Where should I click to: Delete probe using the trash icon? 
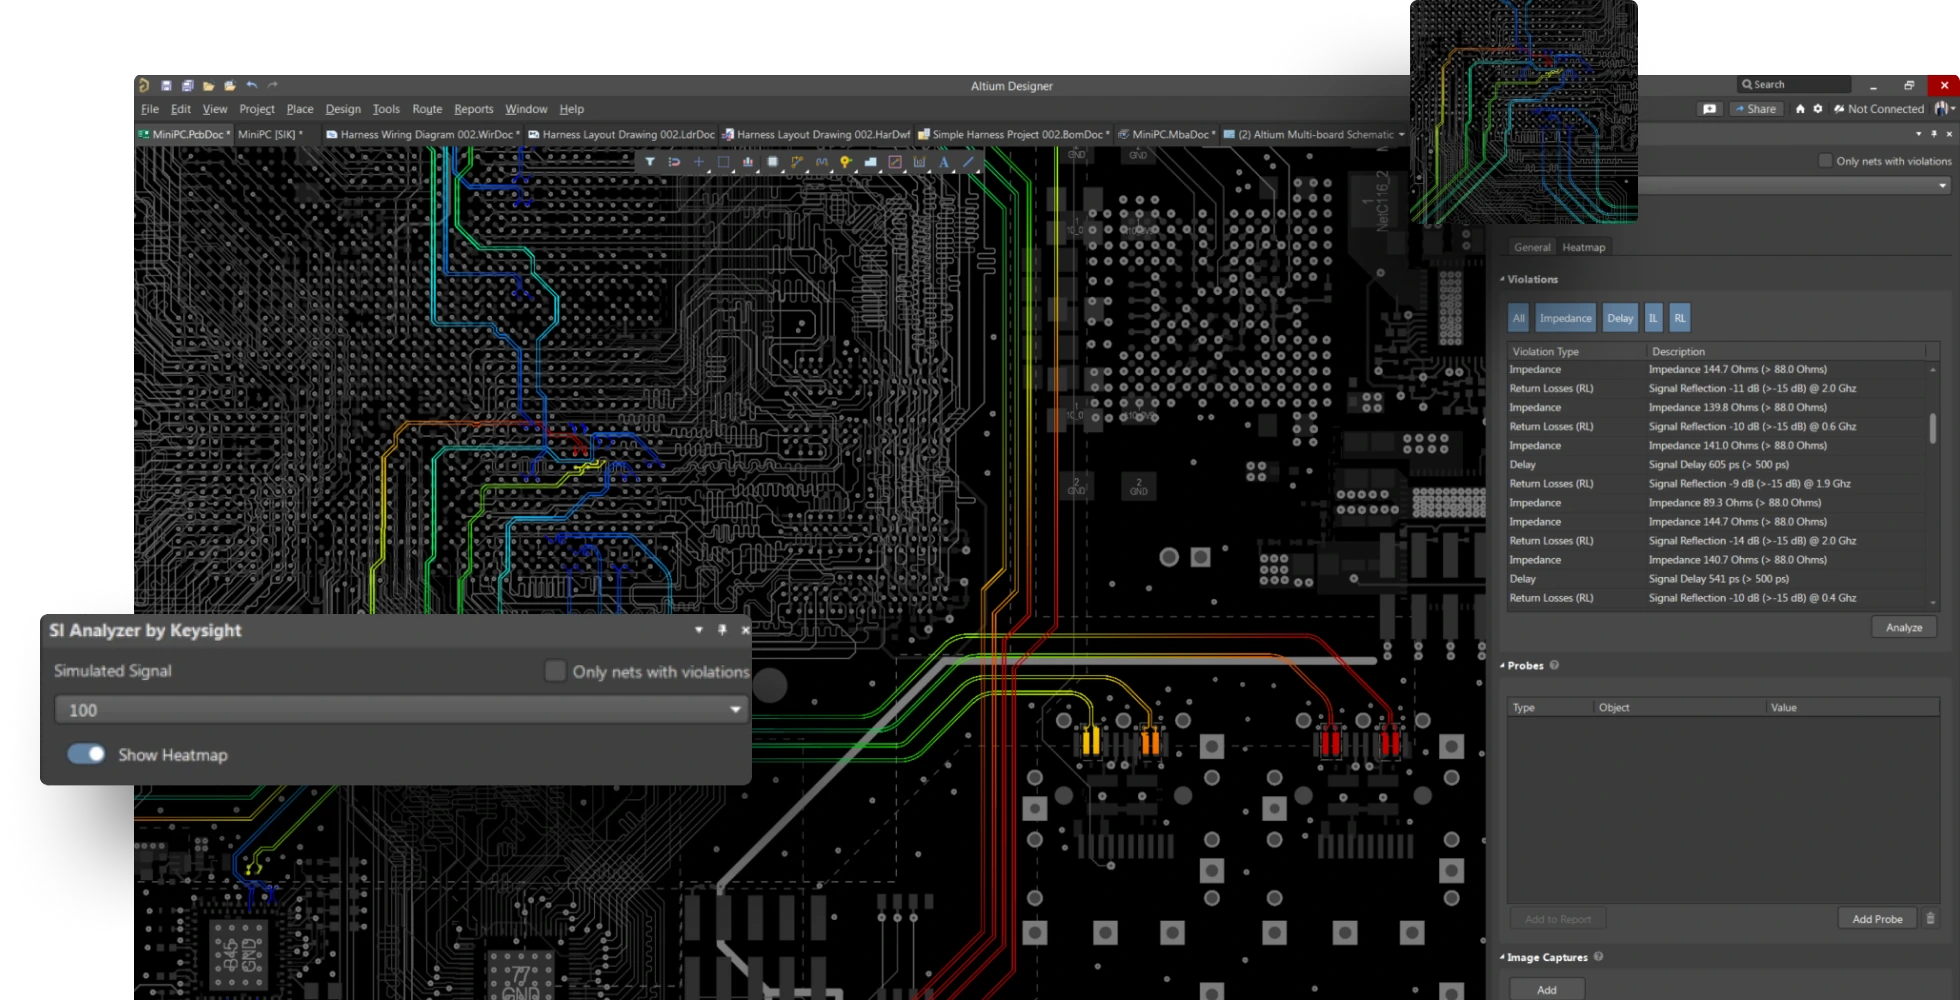(1930, 918)
